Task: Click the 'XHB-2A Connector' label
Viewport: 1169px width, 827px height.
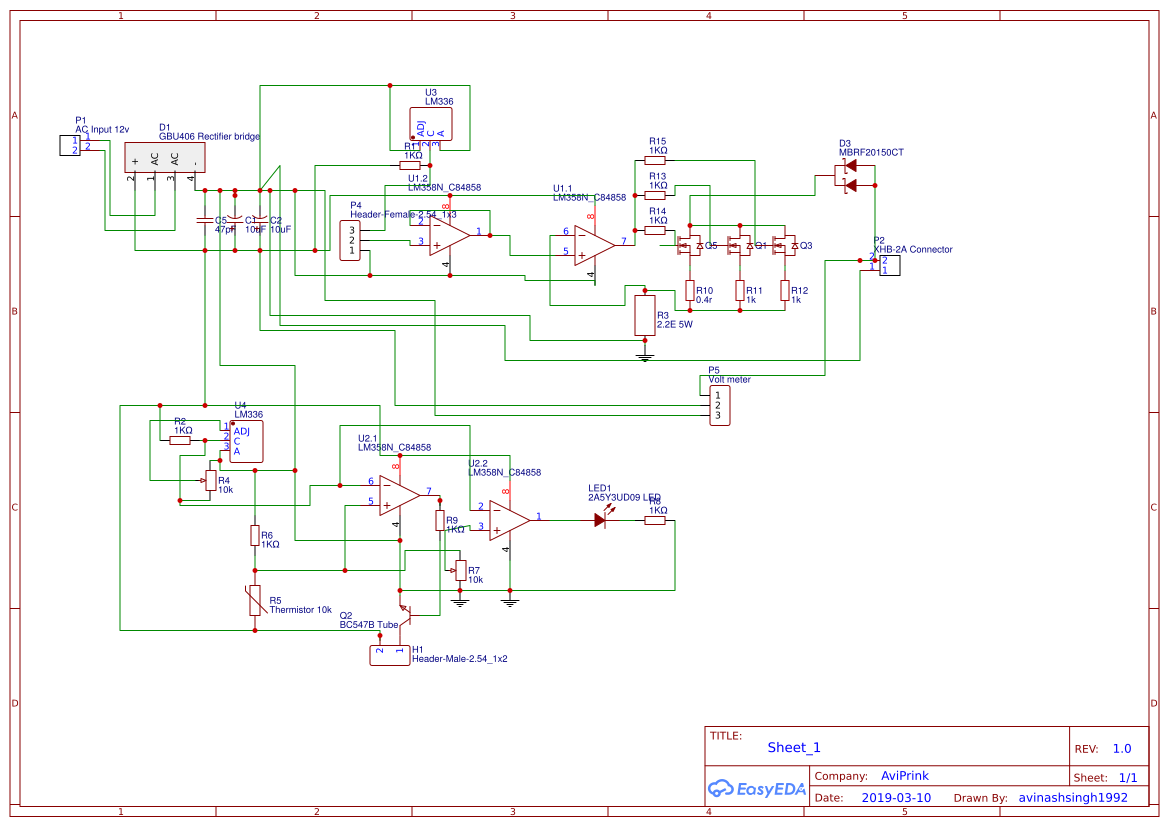Action: [x=913, y=249]
